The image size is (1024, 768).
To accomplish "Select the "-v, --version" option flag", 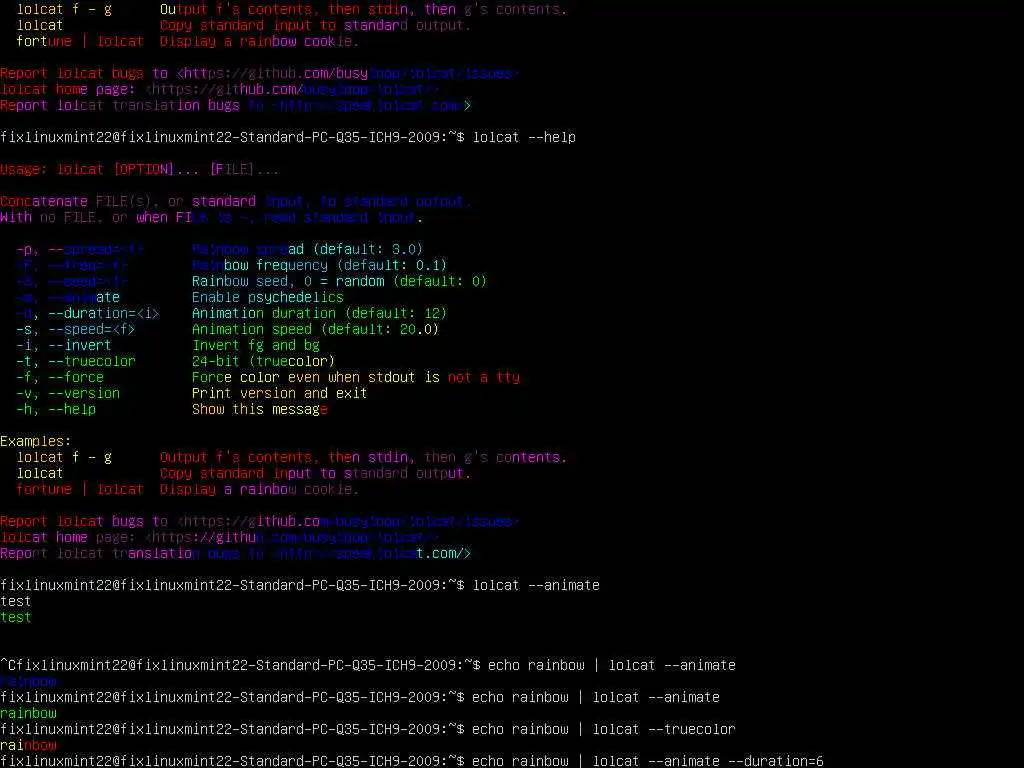I will click(x=68, y=393).
